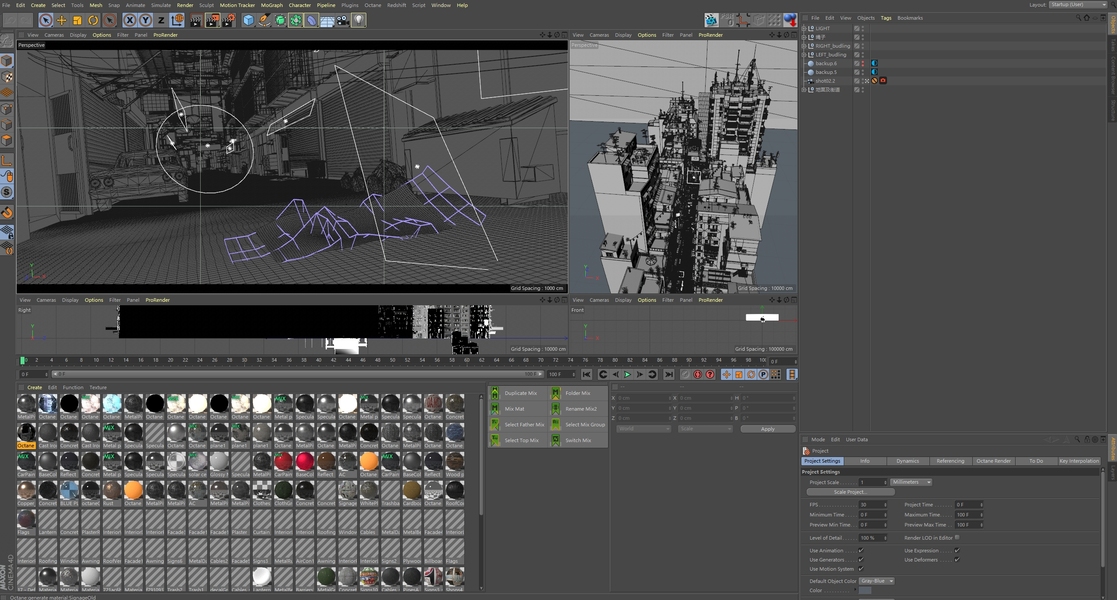Open the Render menu
Image resolution: width=1117 pixels, height=600 pixels.
pyautogui.click(x=185, y=5)
